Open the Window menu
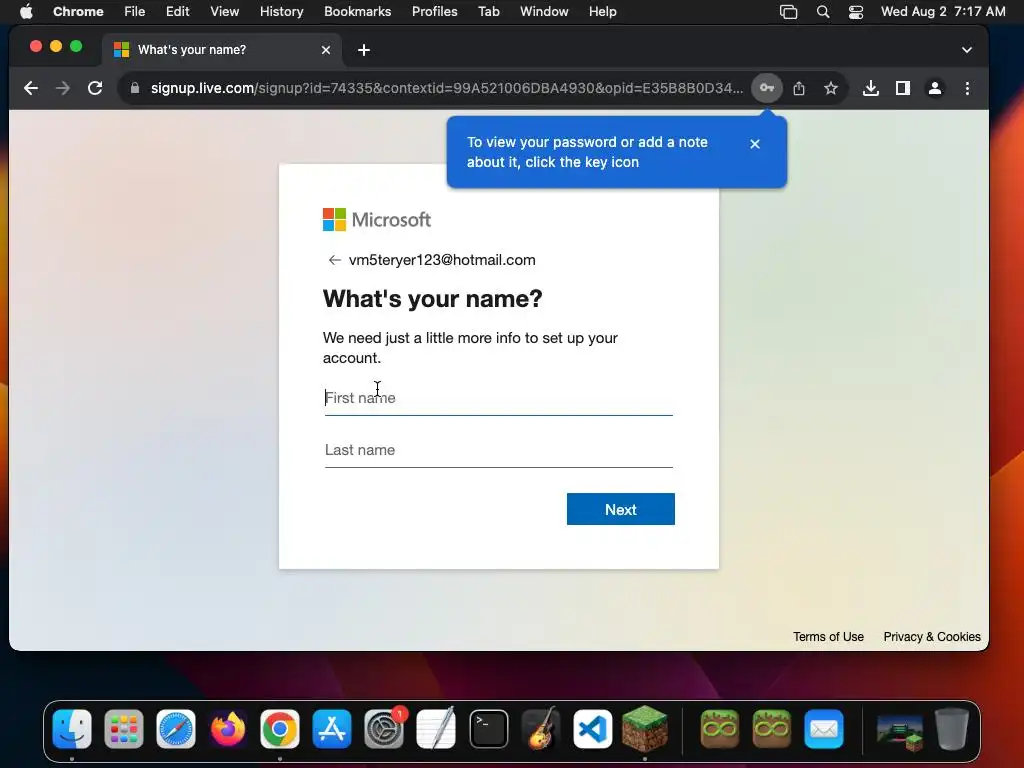The height and width of the screenshot is (768, 1024). [544, 12]
